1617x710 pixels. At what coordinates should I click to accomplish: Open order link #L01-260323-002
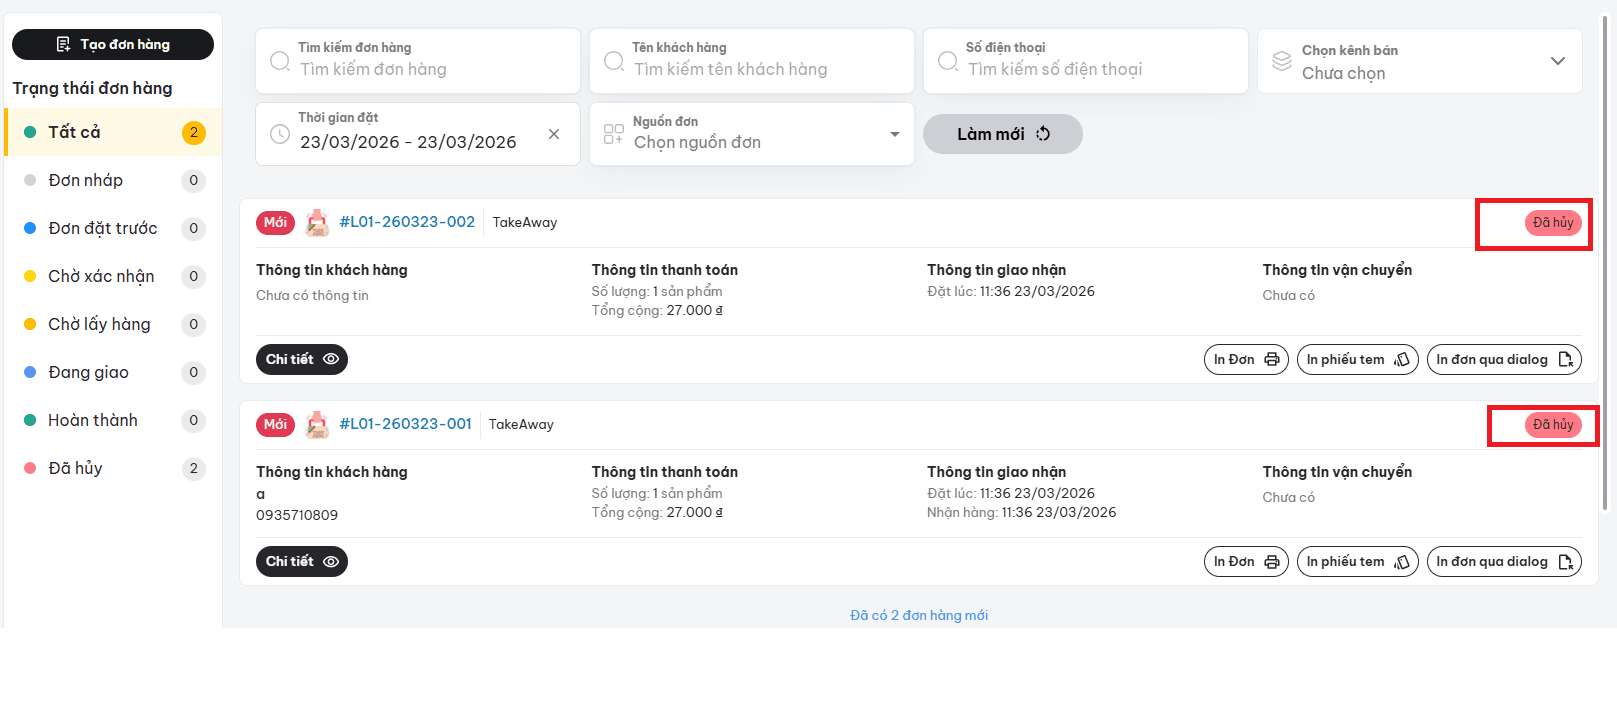[x=407, y=222]
